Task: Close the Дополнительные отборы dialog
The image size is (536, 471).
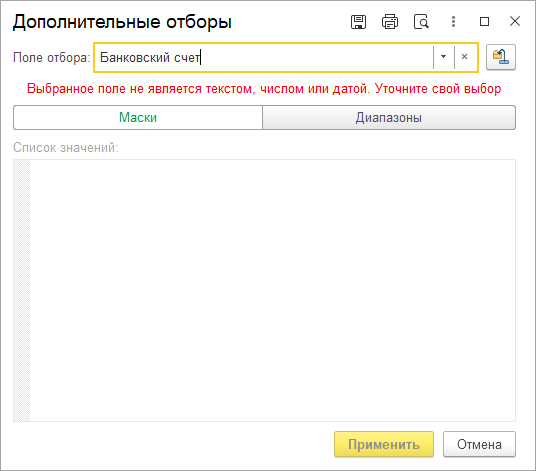Action: pos(515,21)
